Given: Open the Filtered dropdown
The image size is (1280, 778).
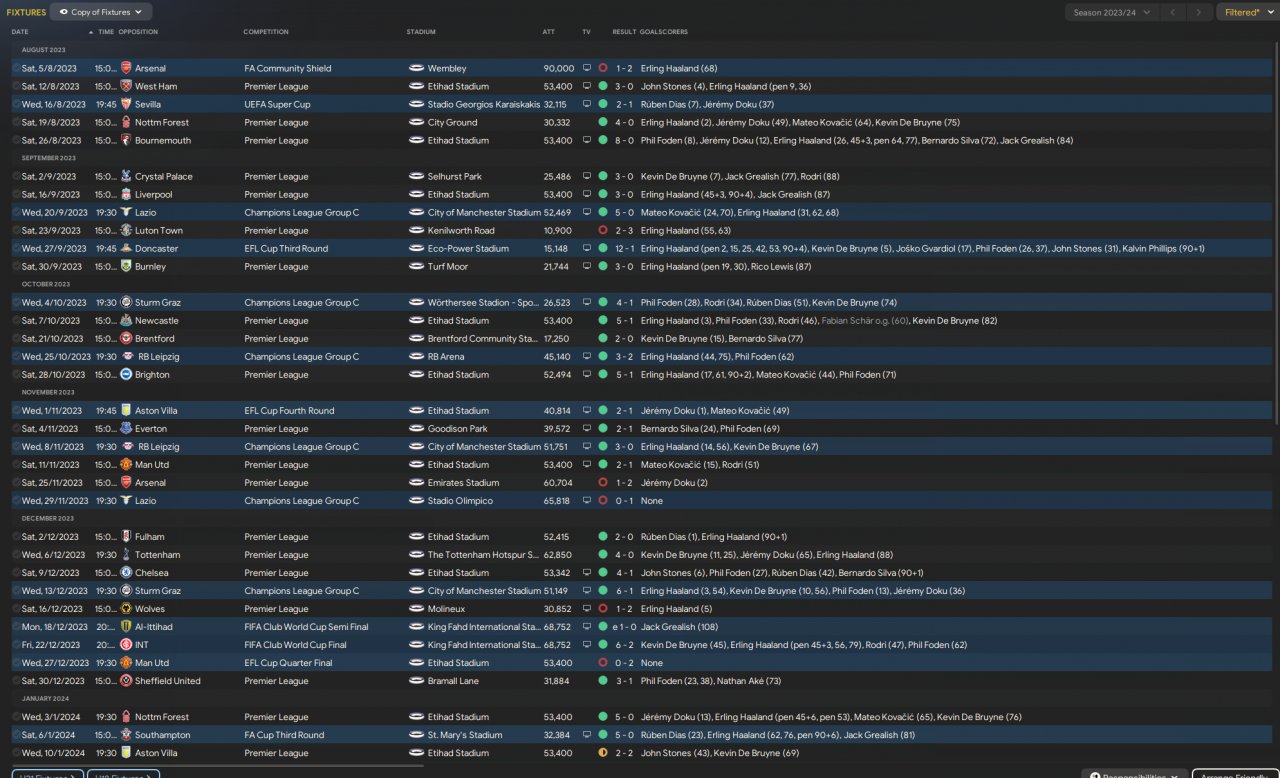Looking at the screenshot, I should point(1246,12).
